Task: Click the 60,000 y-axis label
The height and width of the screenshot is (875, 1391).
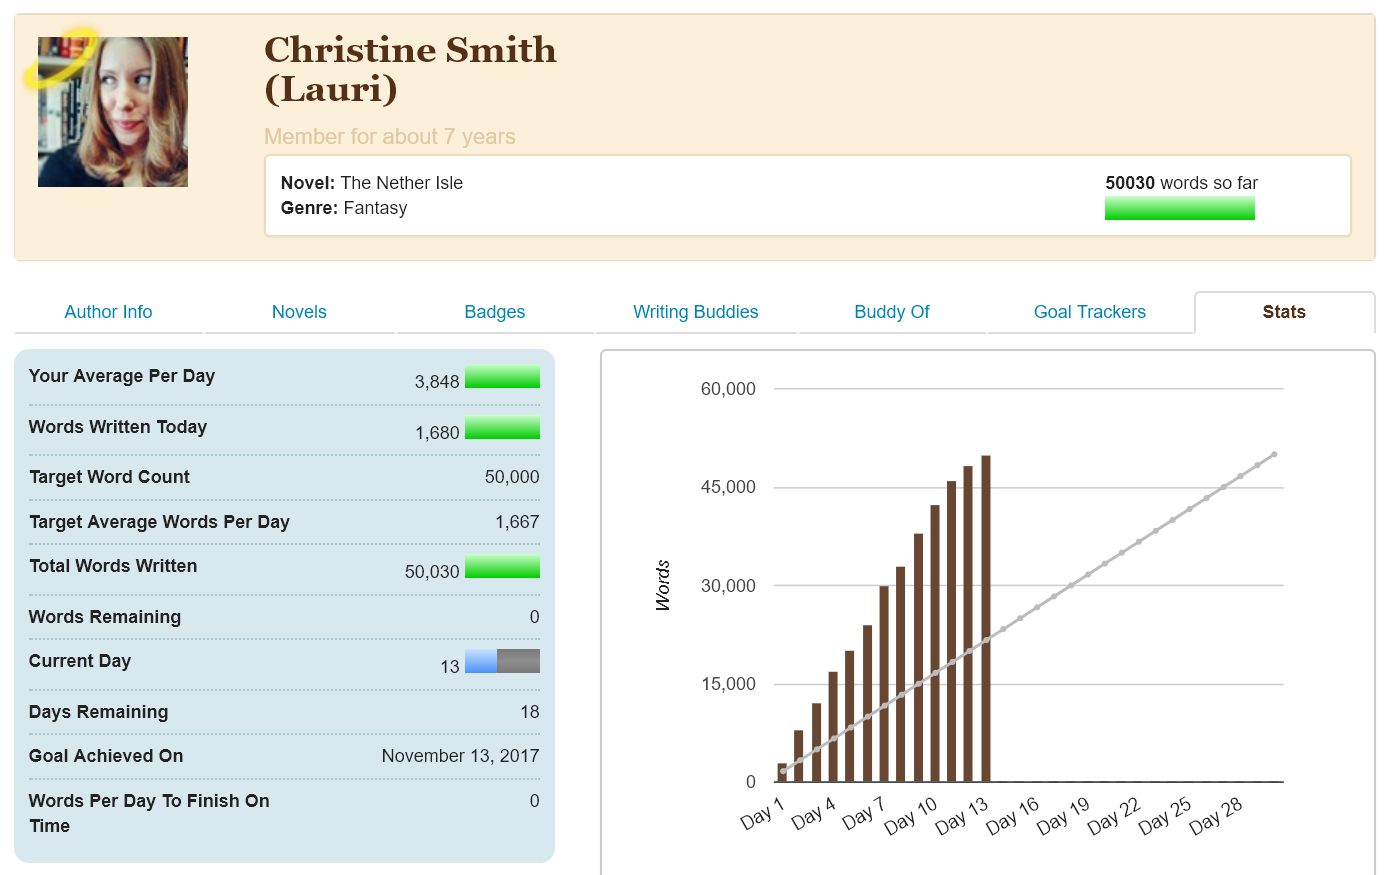Action: [728, 389]
